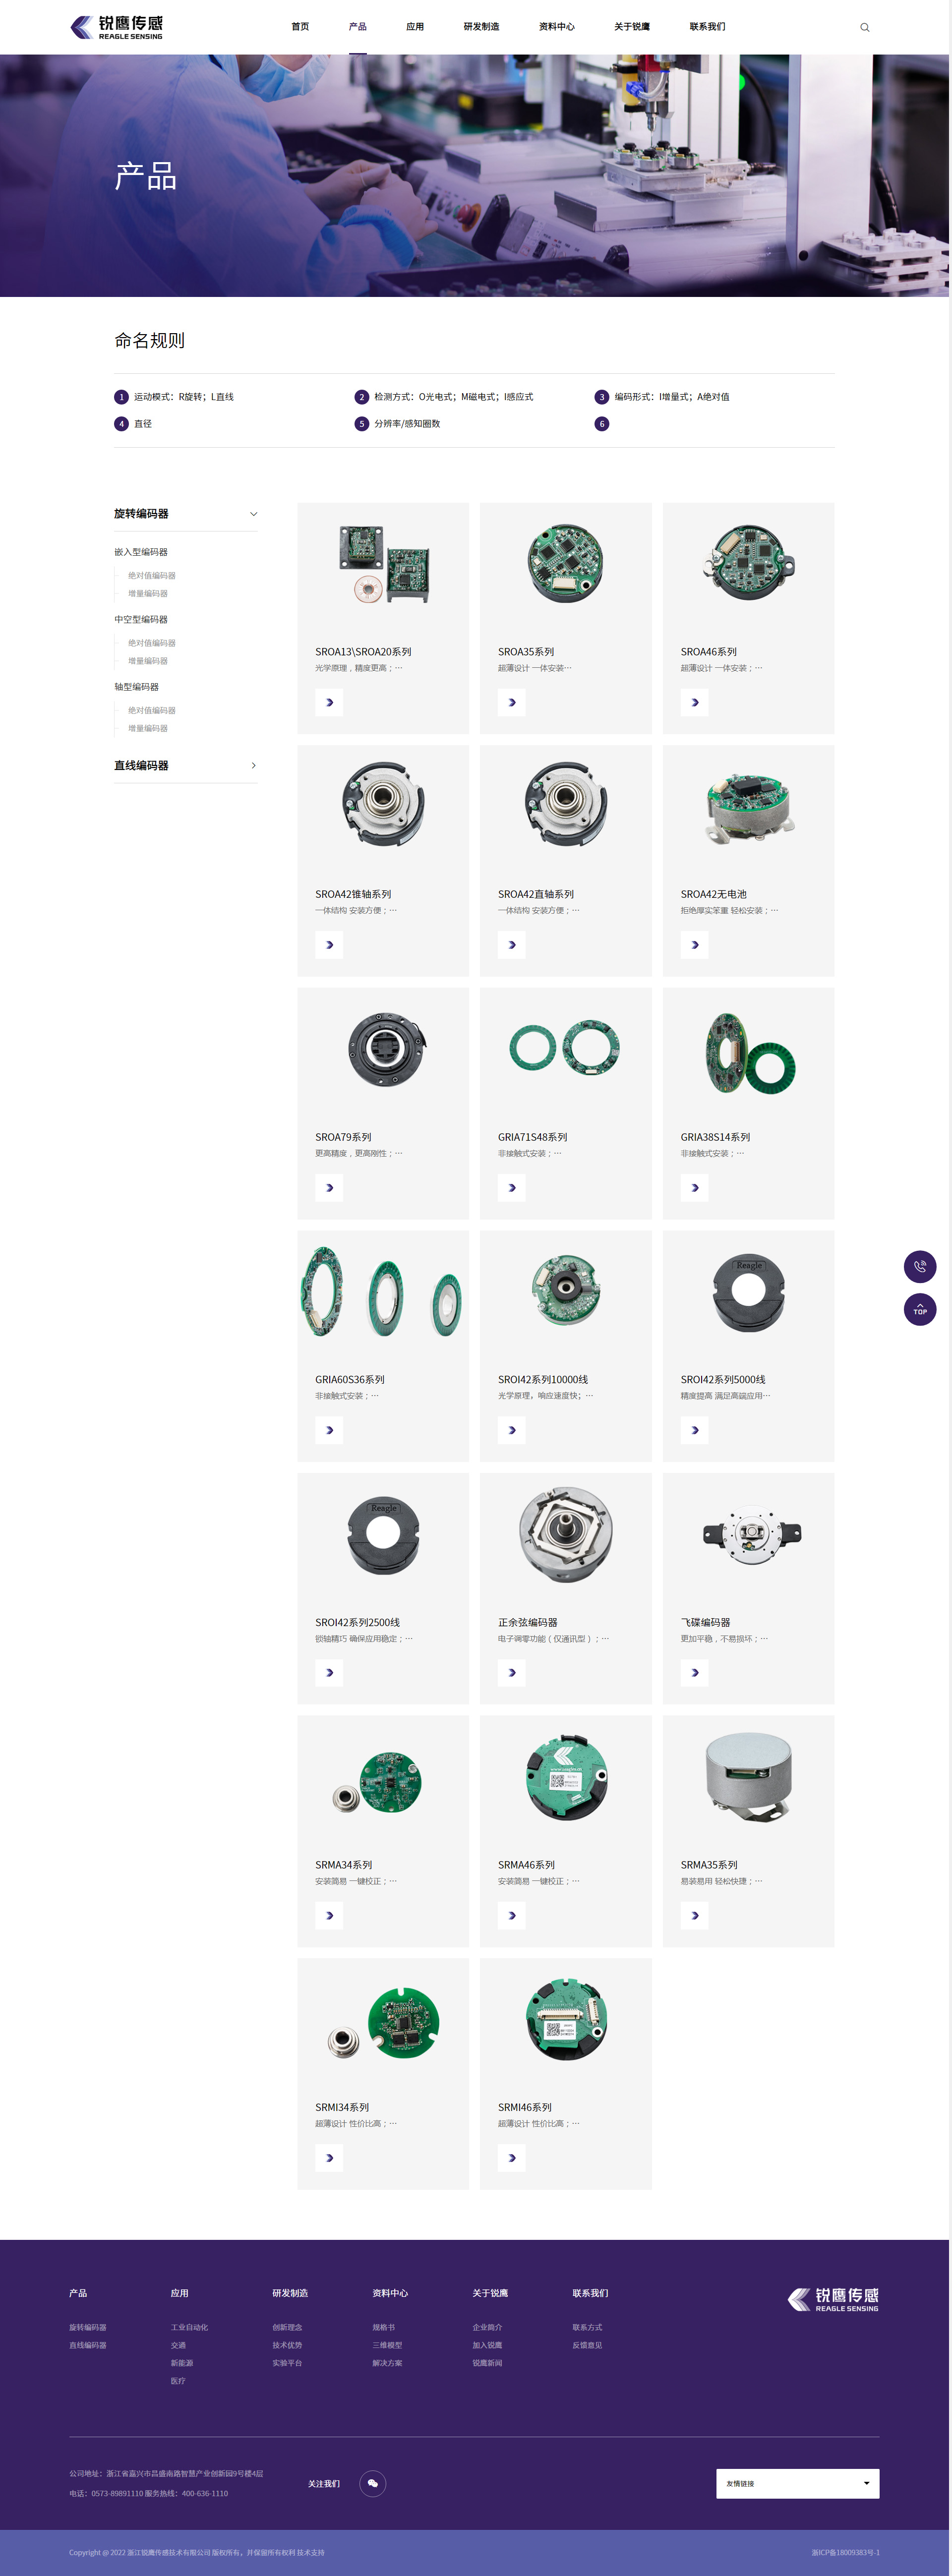Open 资料中心 in the top navigation
The width and height of the screenshot is (952, 2576).
click(556, 27)
